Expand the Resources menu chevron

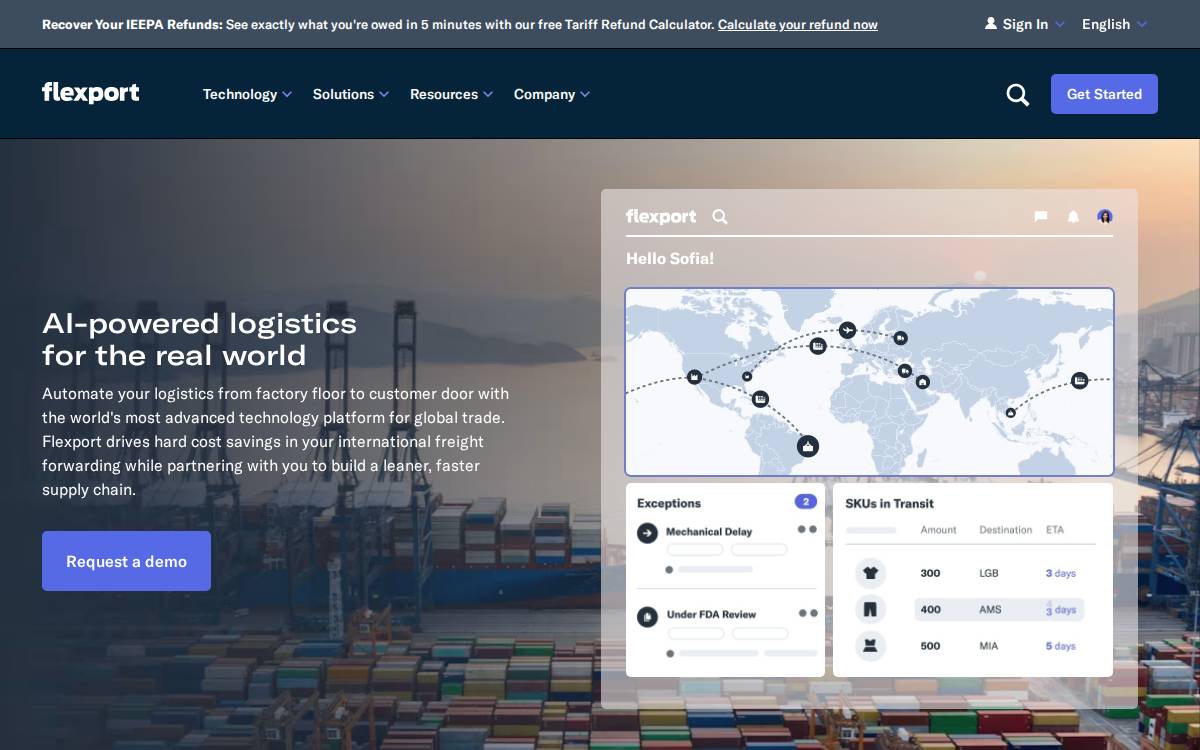pyautogui.click(x=488, y=94)
